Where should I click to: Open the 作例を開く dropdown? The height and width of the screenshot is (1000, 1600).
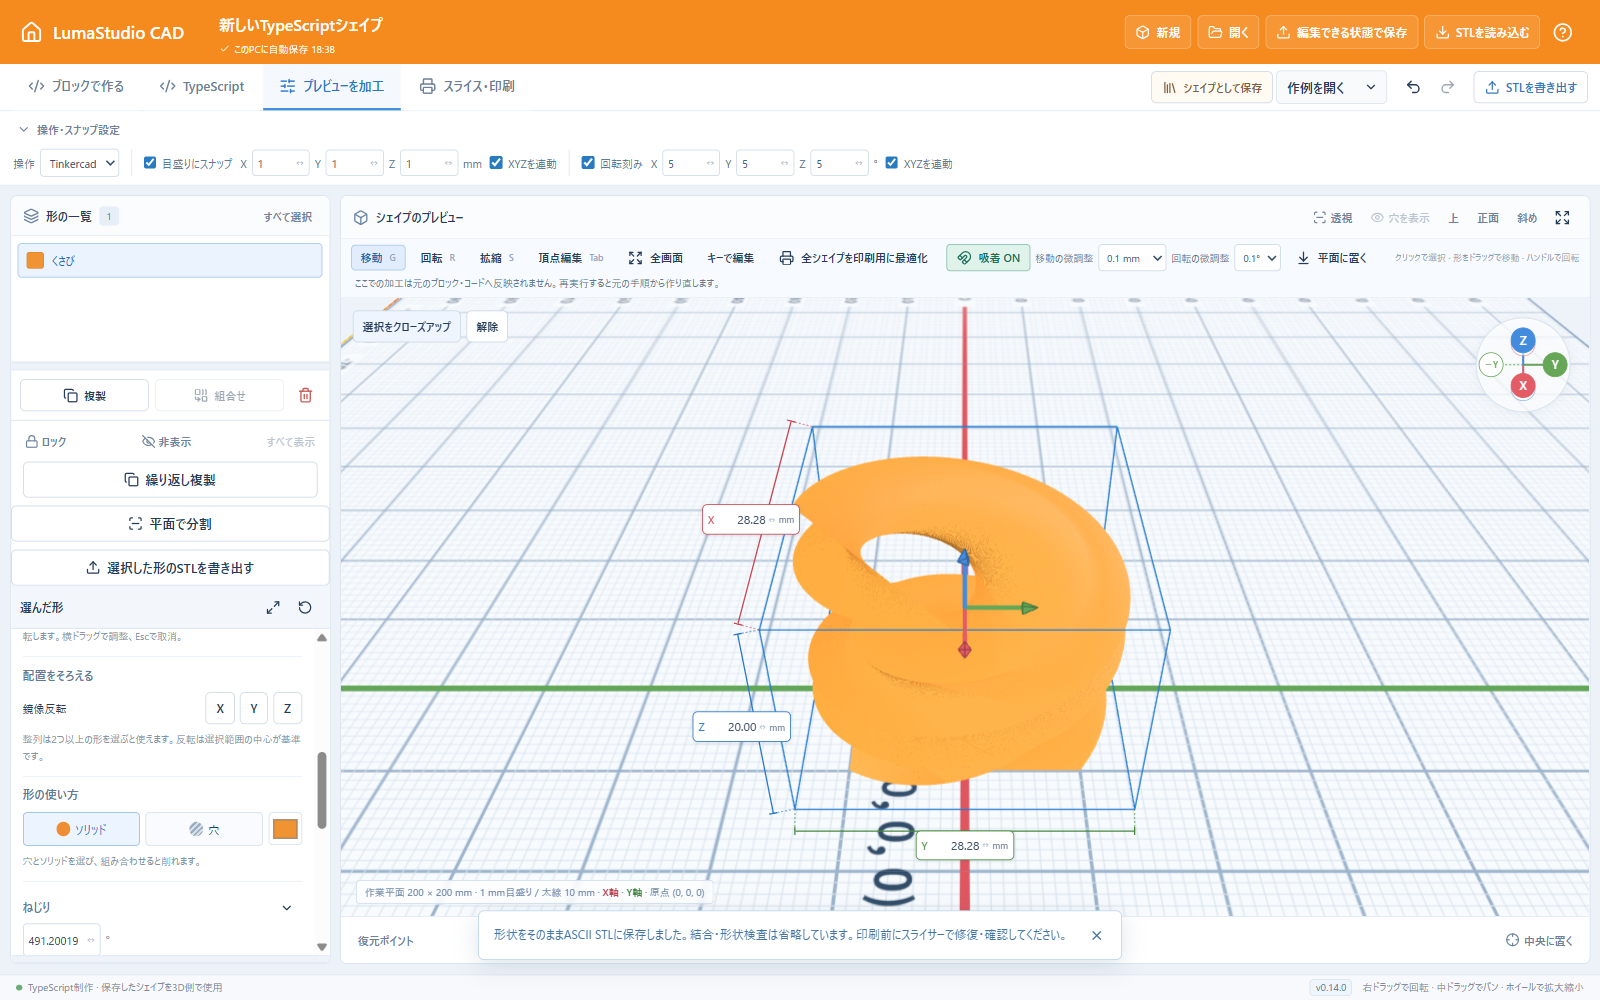point(1331,87)
